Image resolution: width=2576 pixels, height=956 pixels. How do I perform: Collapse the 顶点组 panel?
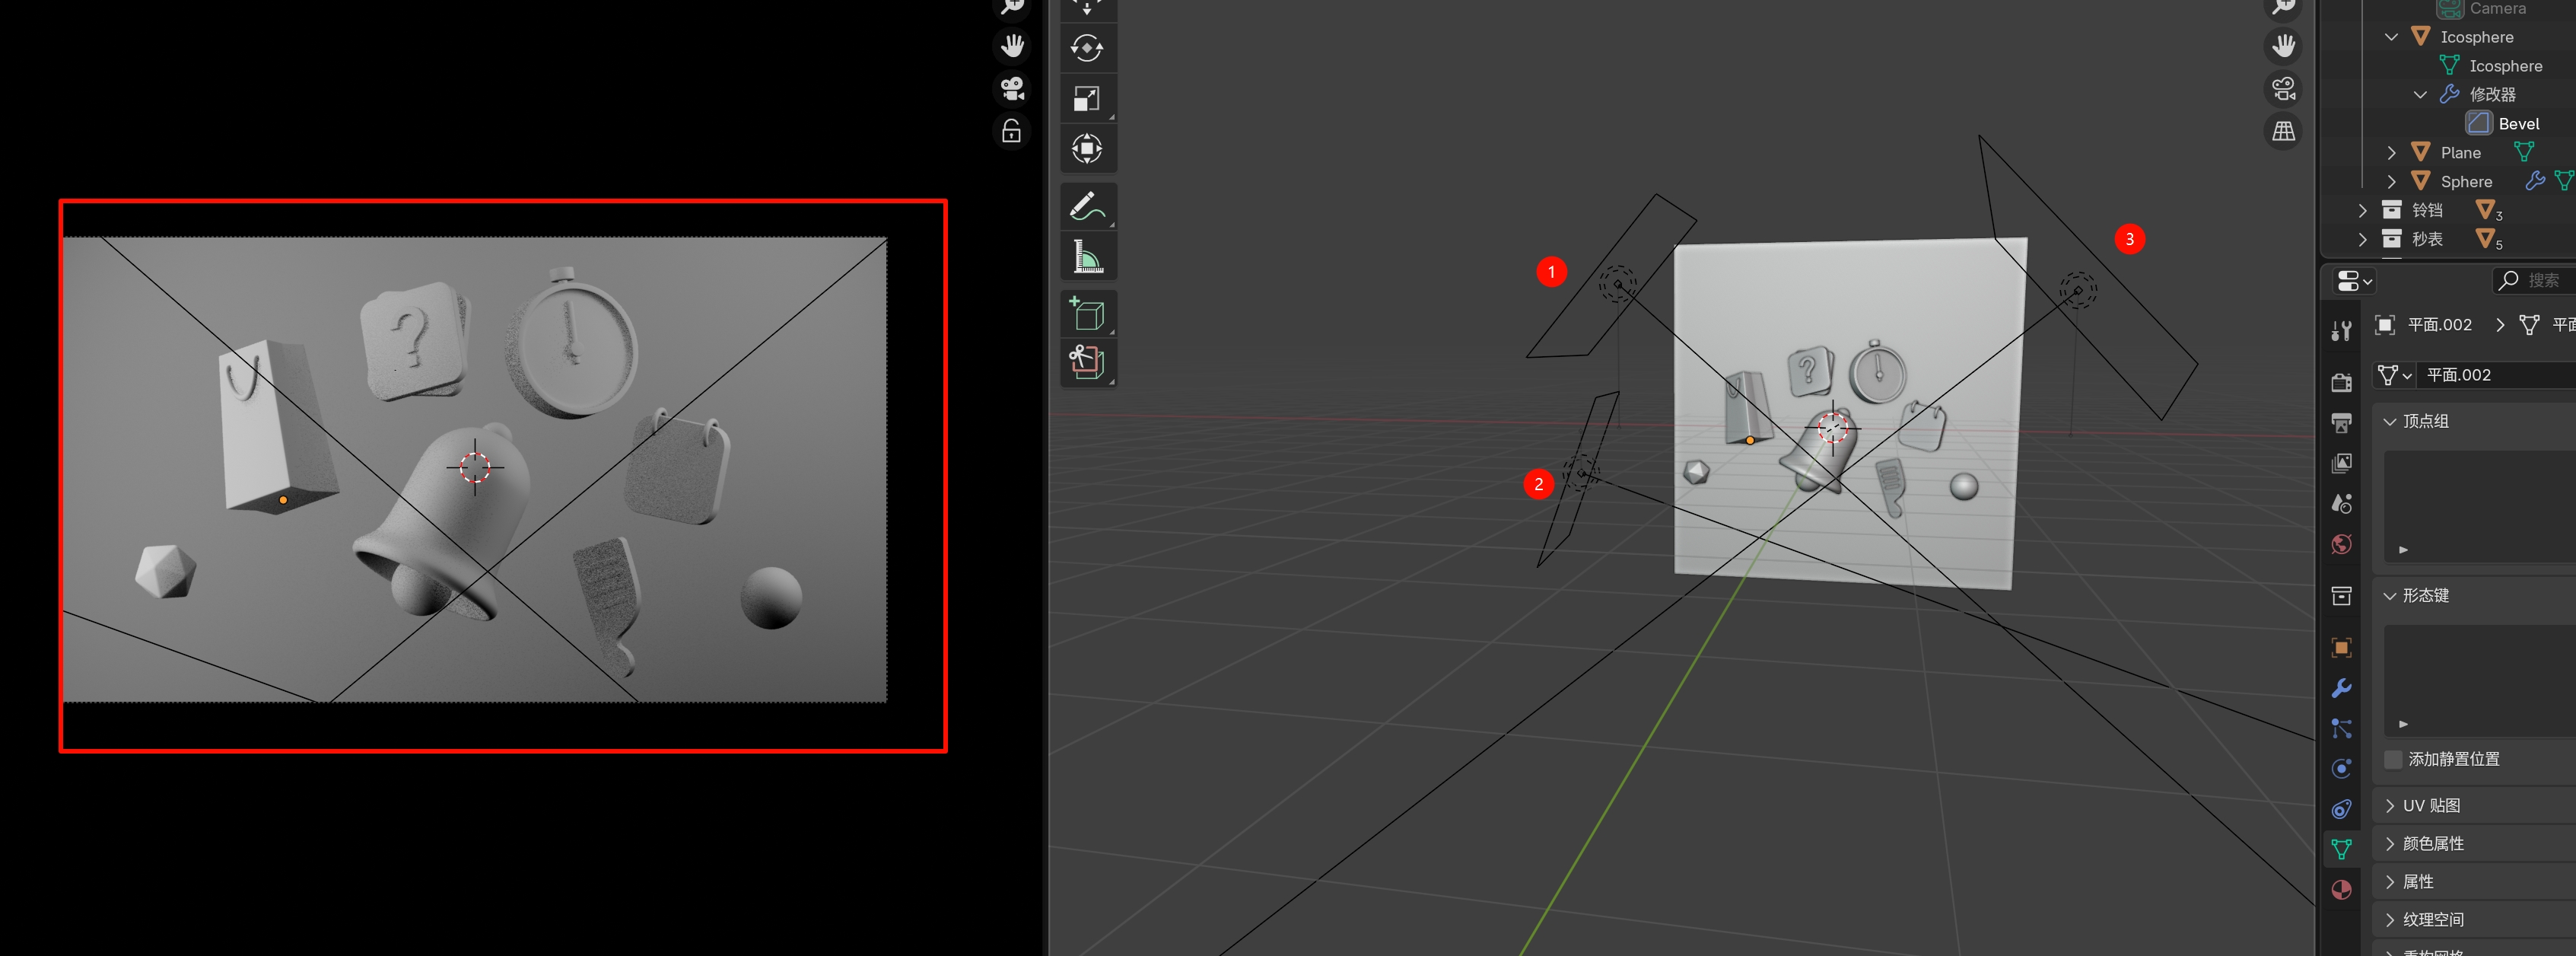2426,421
